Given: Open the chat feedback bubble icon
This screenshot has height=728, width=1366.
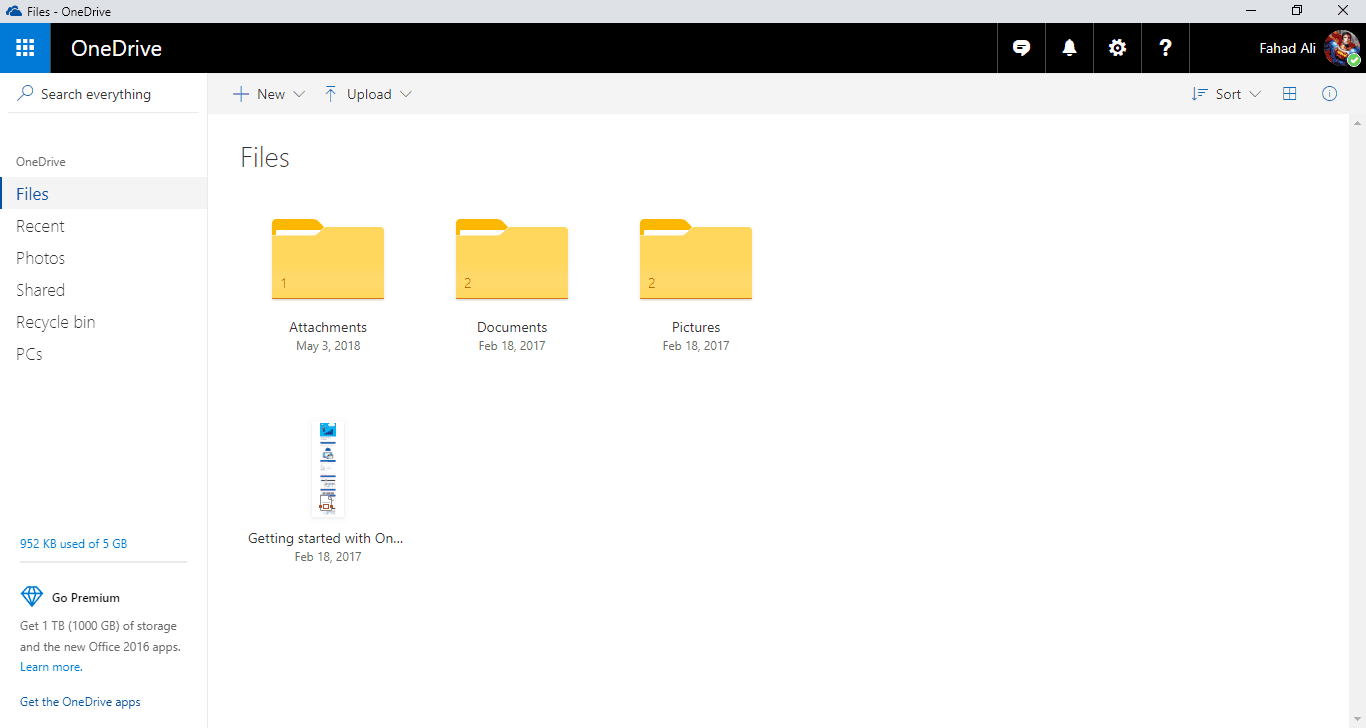Looking at the screenshot, I should point(1021,48).
